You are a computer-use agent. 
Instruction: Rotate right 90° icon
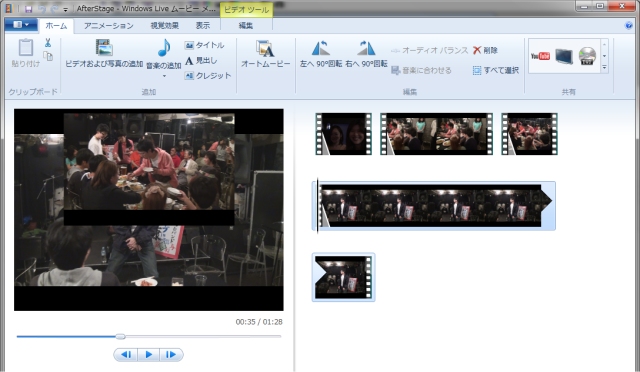(x=366, y=48)
